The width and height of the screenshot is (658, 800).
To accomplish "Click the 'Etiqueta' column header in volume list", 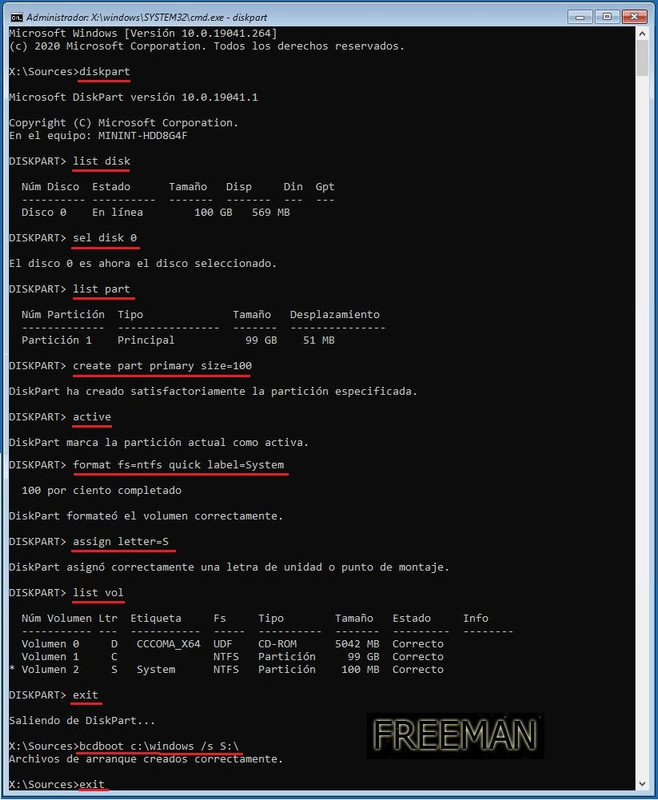I will [x=156, y=618].
